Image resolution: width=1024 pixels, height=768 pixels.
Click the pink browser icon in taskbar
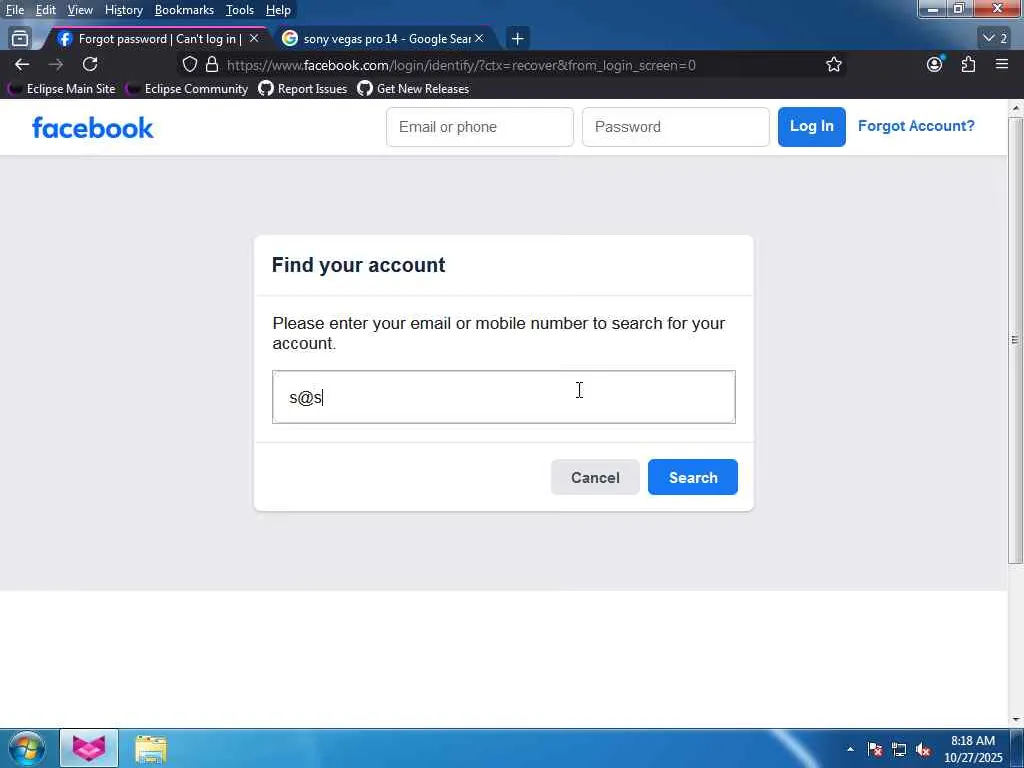[x=89, y=748]
